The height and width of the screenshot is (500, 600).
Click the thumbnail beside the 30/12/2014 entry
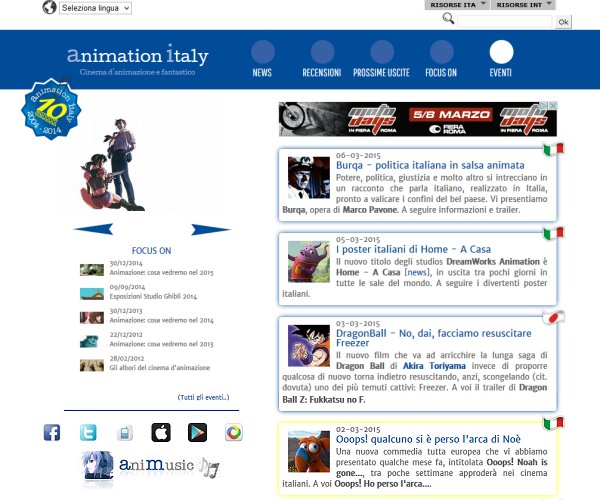(92, 270)
